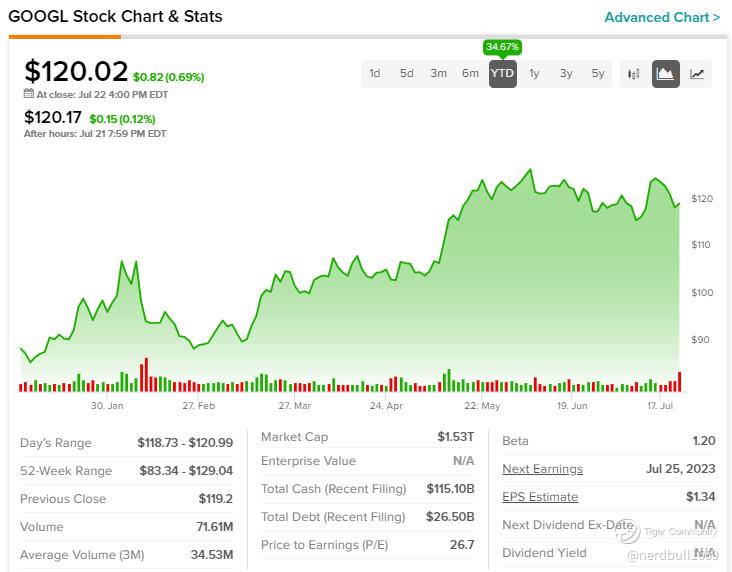Click the Day's Range value $118.73 - $120.99

pos(185,443)
